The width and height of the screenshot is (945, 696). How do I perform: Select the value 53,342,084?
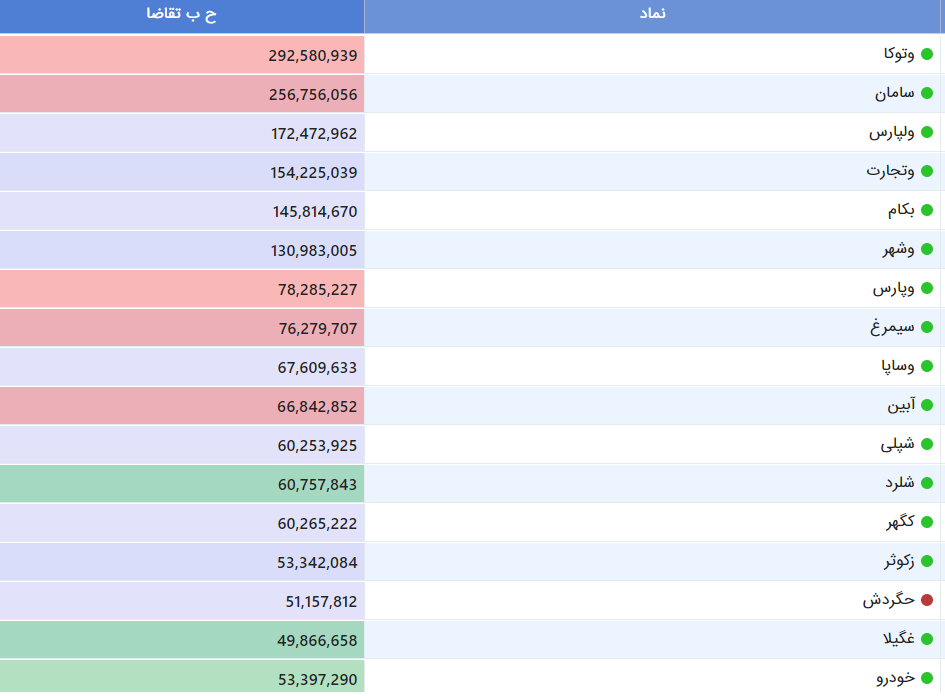tap(318, 562)
